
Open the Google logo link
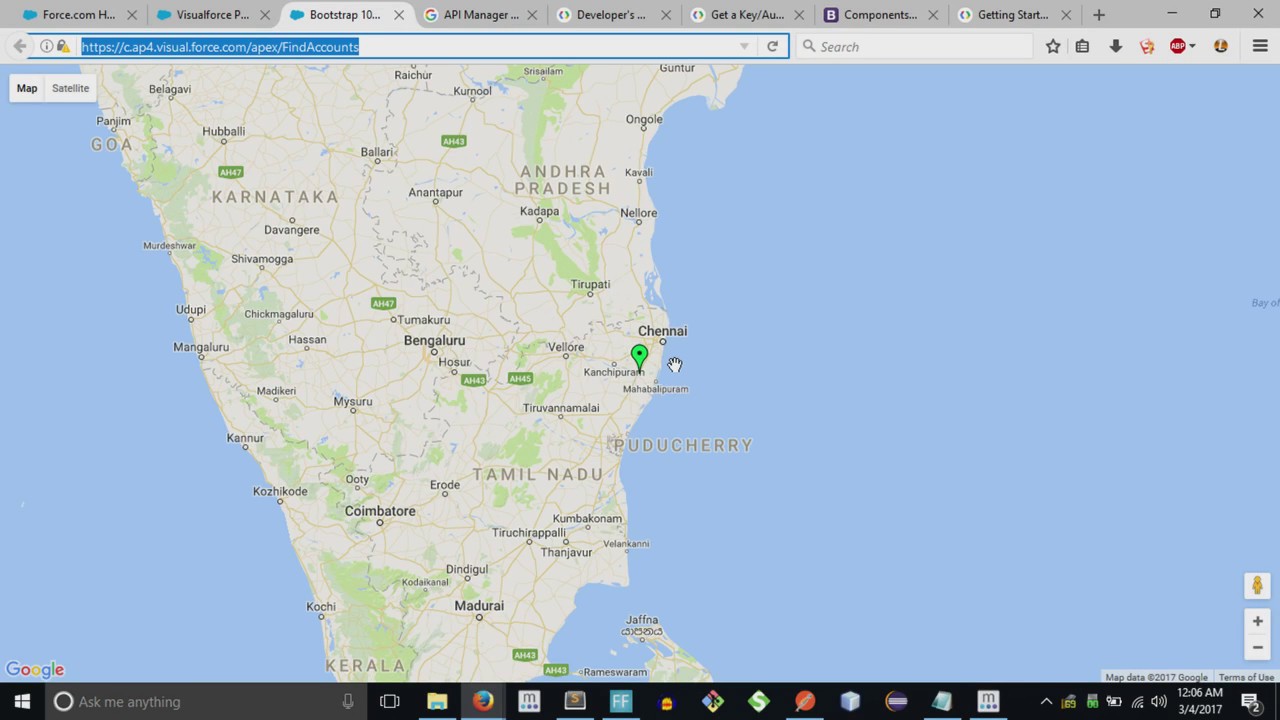point(35,670)
